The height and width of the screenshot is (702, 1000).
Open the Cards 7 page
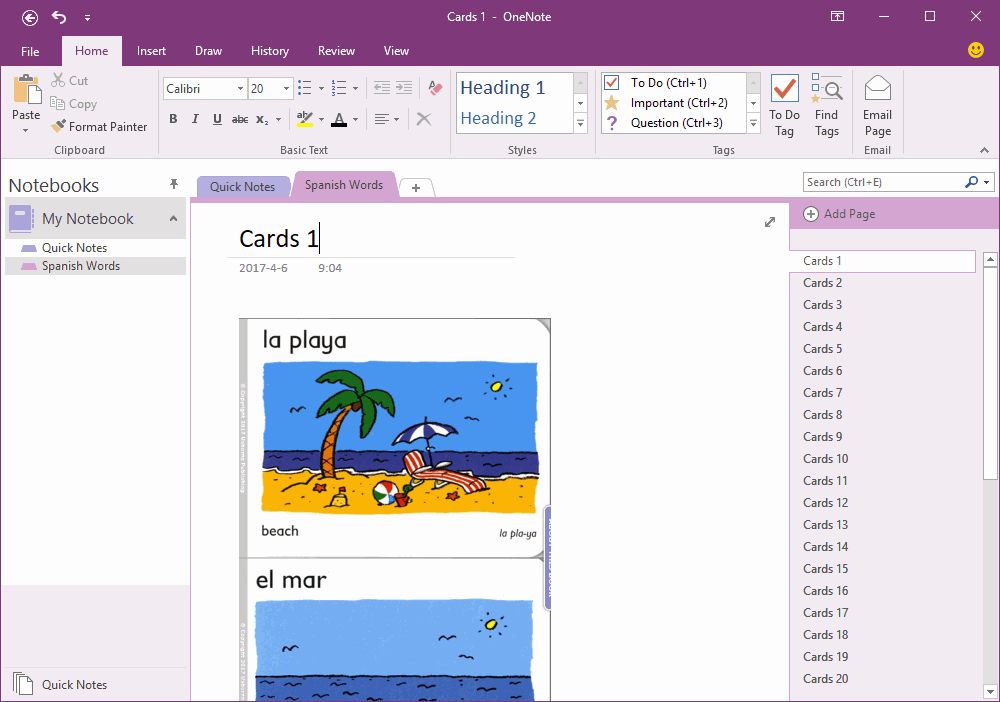pos(883,393)
